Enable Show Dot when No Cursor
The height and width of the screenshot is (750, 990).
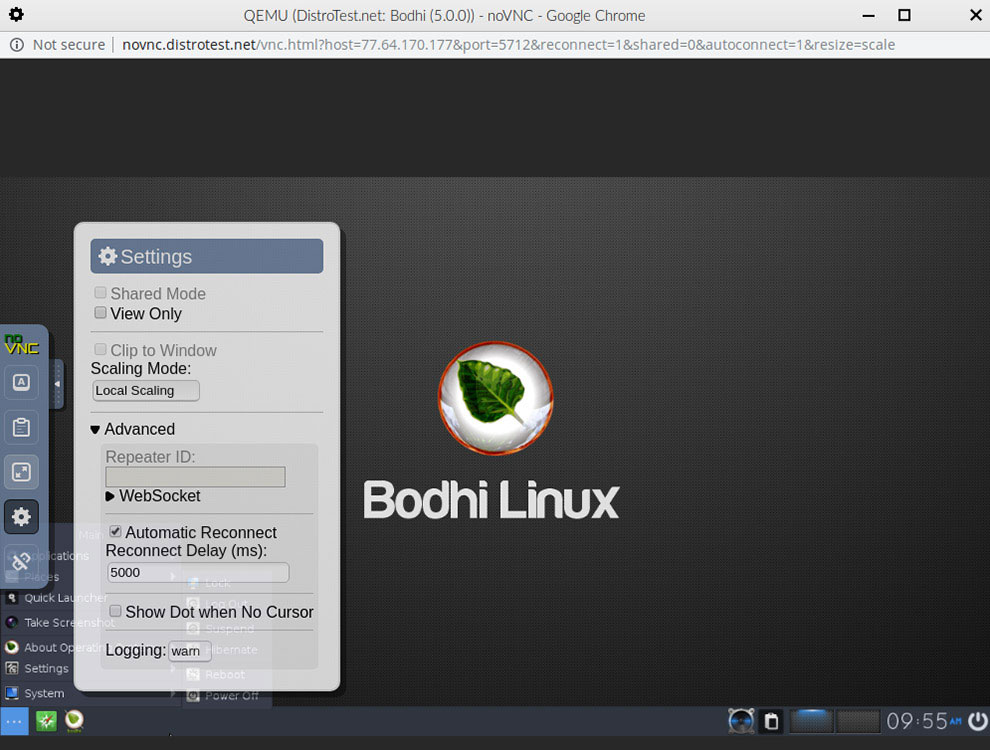(x=116, y=611)
